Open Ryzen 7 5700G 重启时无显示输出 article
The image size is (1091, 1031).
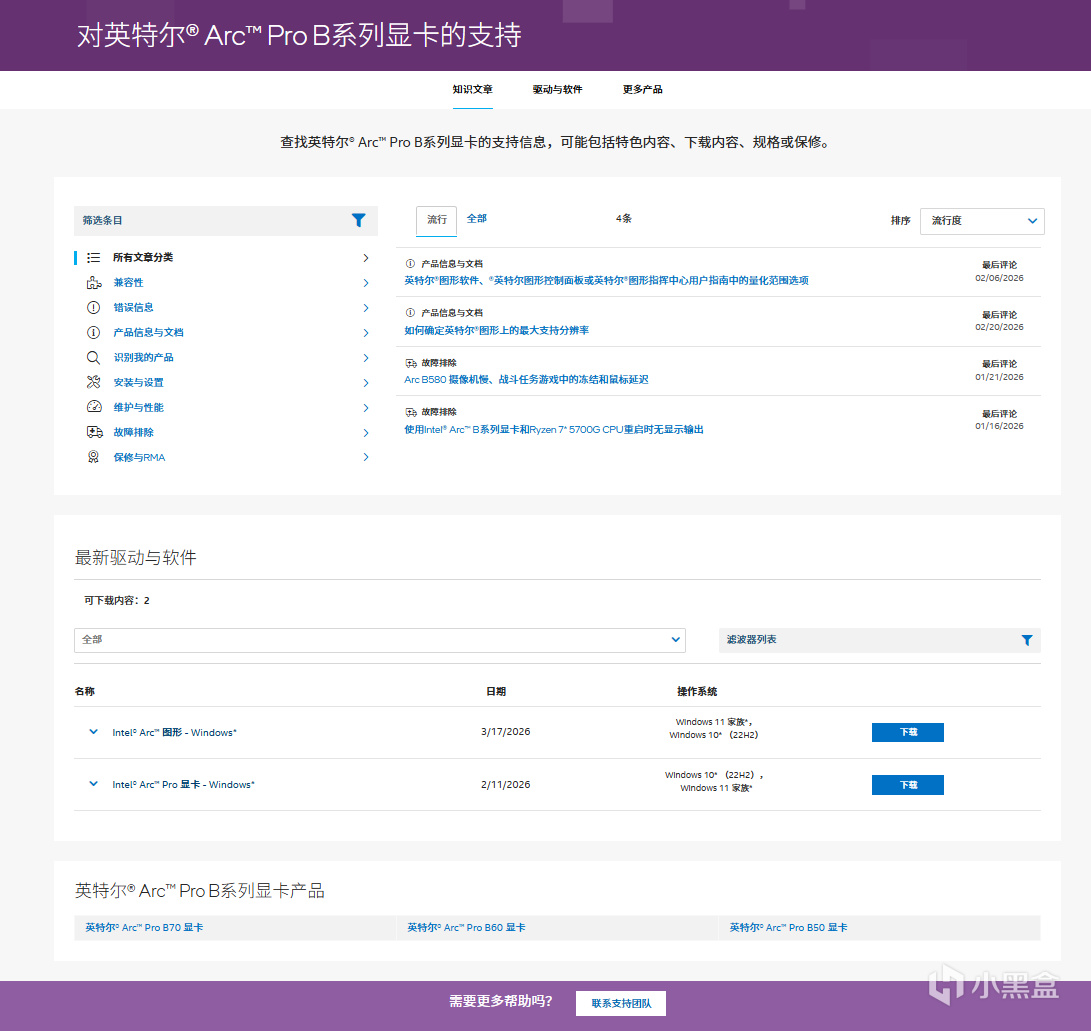click(554, 430)
